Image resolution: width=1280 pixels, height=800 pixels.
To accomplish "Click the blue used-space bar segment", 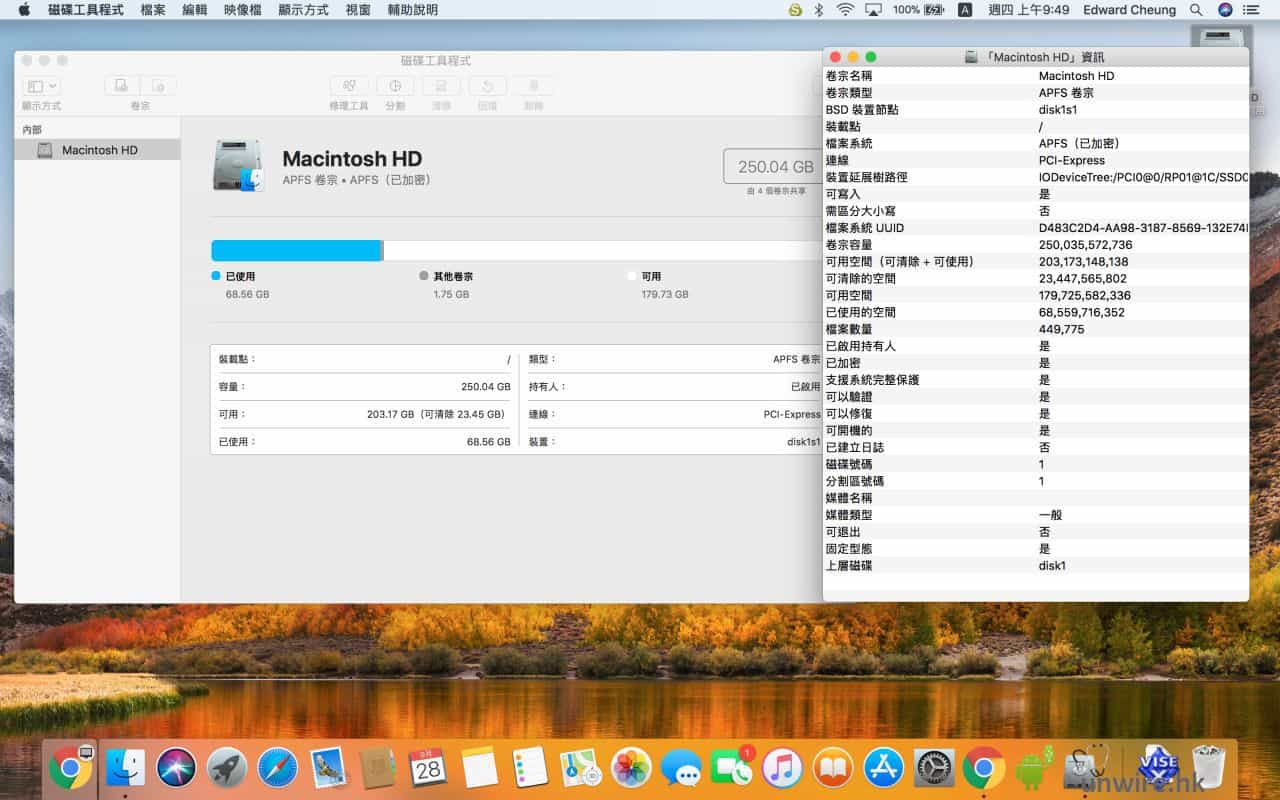I will [x=296, y=250].
